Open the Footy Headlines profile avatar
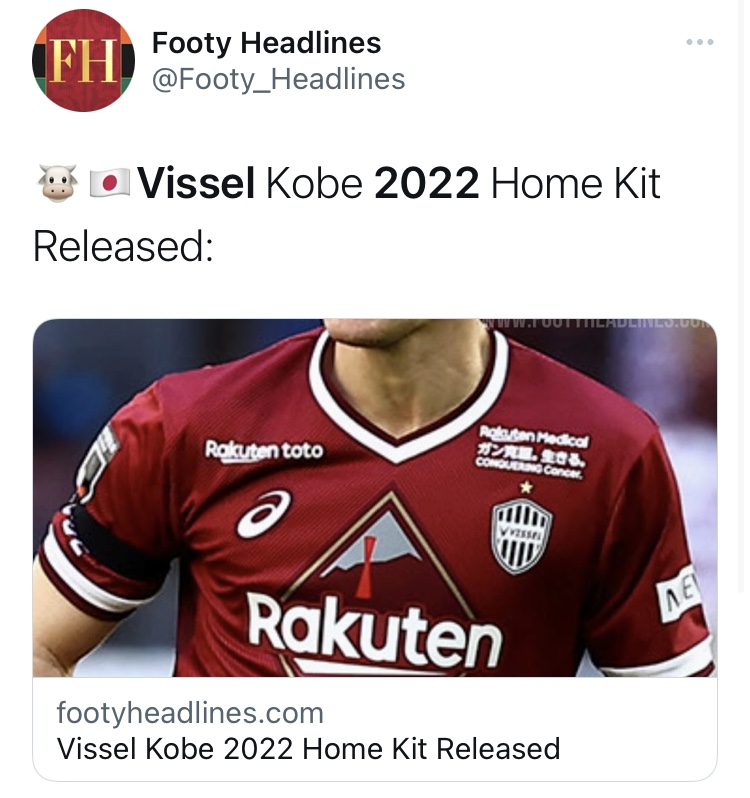750x798 pixels. pyautogui.click(x=83, y=61)
